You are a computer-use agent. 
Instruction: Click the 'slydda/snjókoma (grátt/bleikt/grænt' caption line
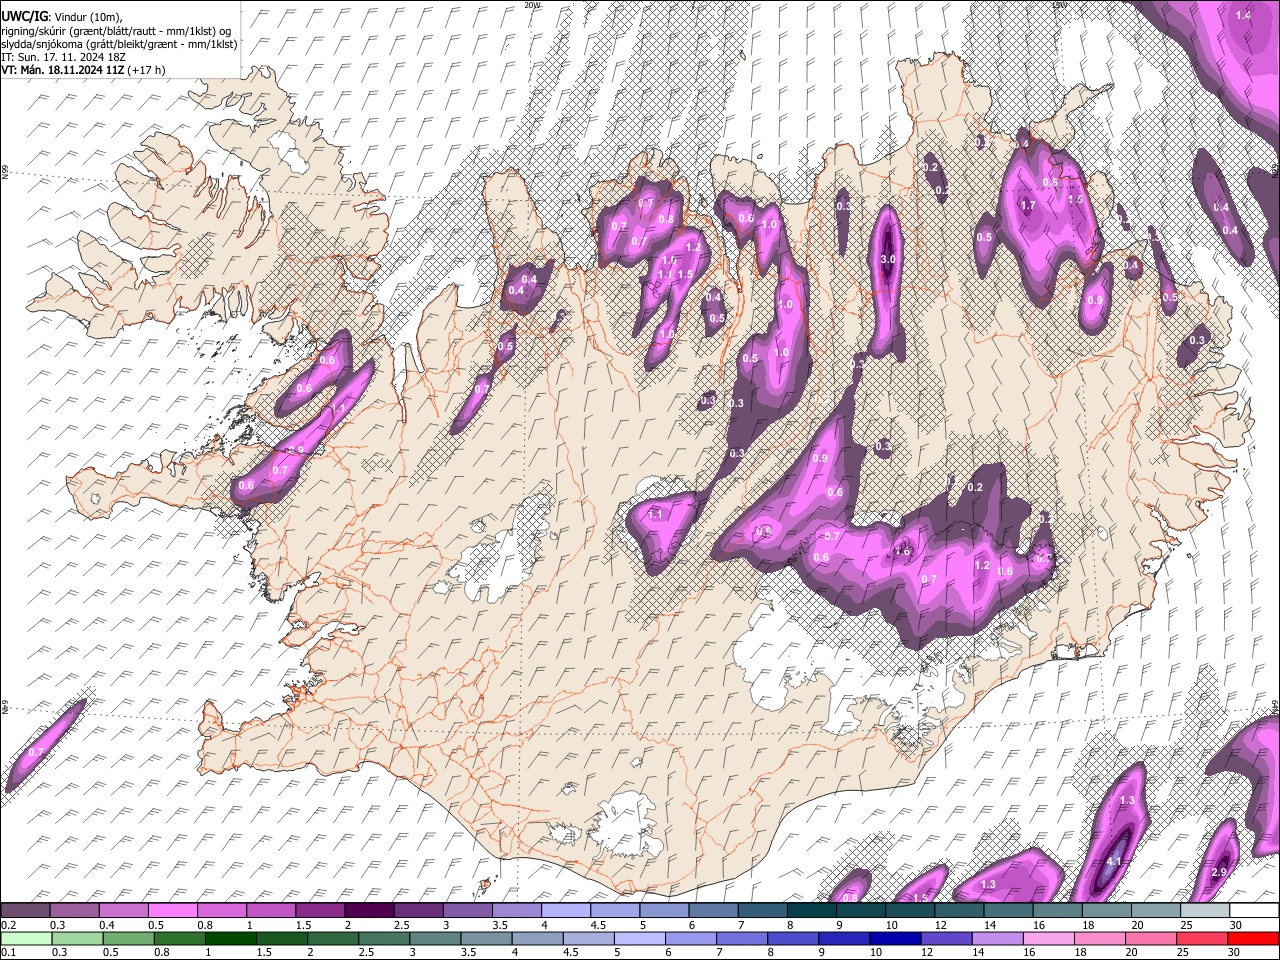tap(120, 44)
